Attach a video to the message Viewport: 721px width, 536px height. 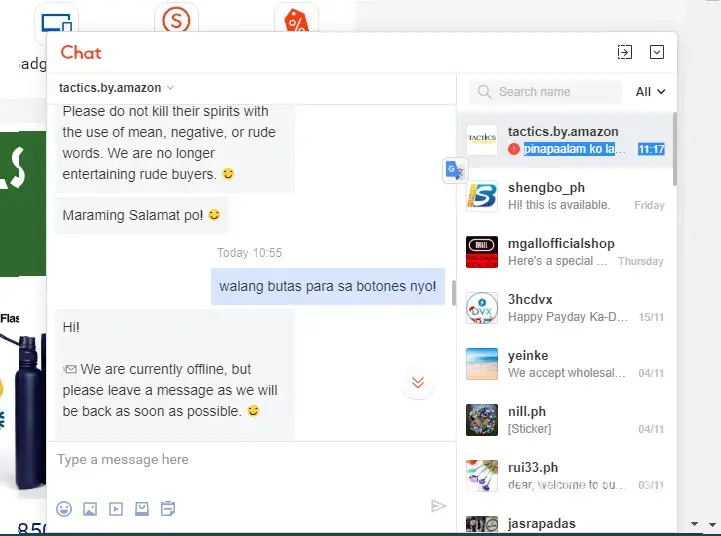point(116,509)
